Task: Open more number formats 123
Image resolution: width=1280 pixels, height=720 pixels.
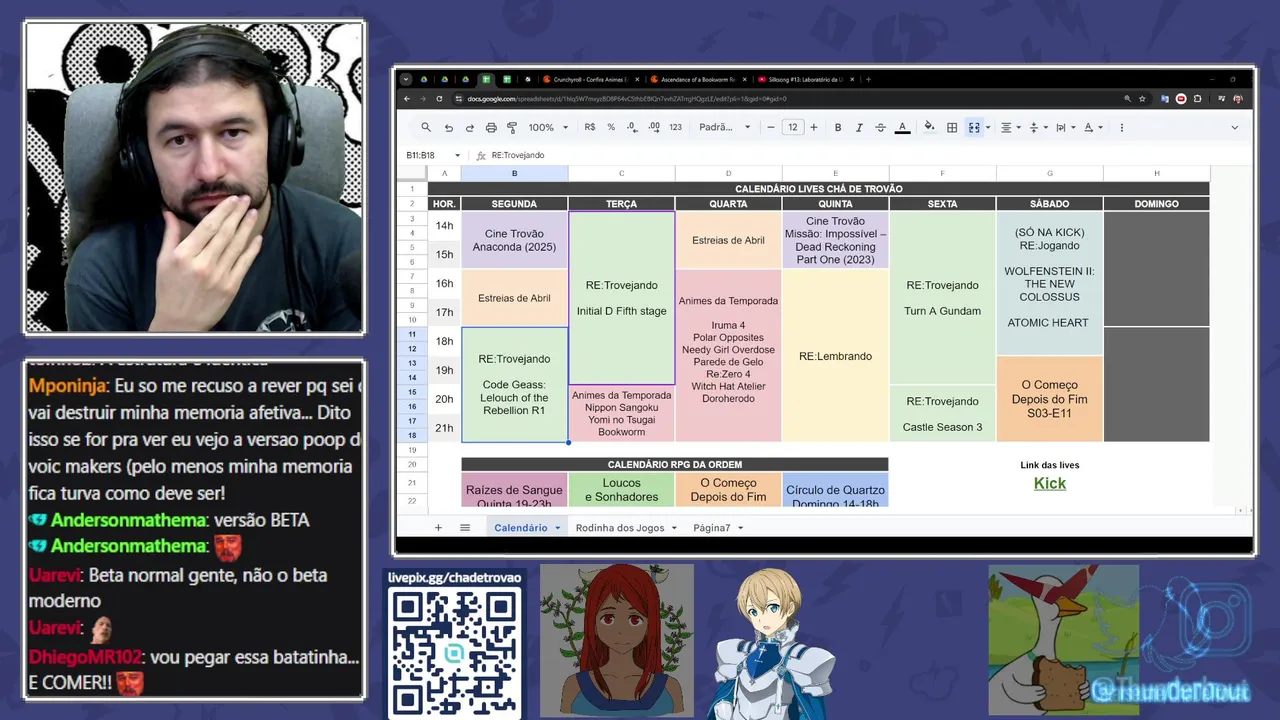Action: (676, 127)
